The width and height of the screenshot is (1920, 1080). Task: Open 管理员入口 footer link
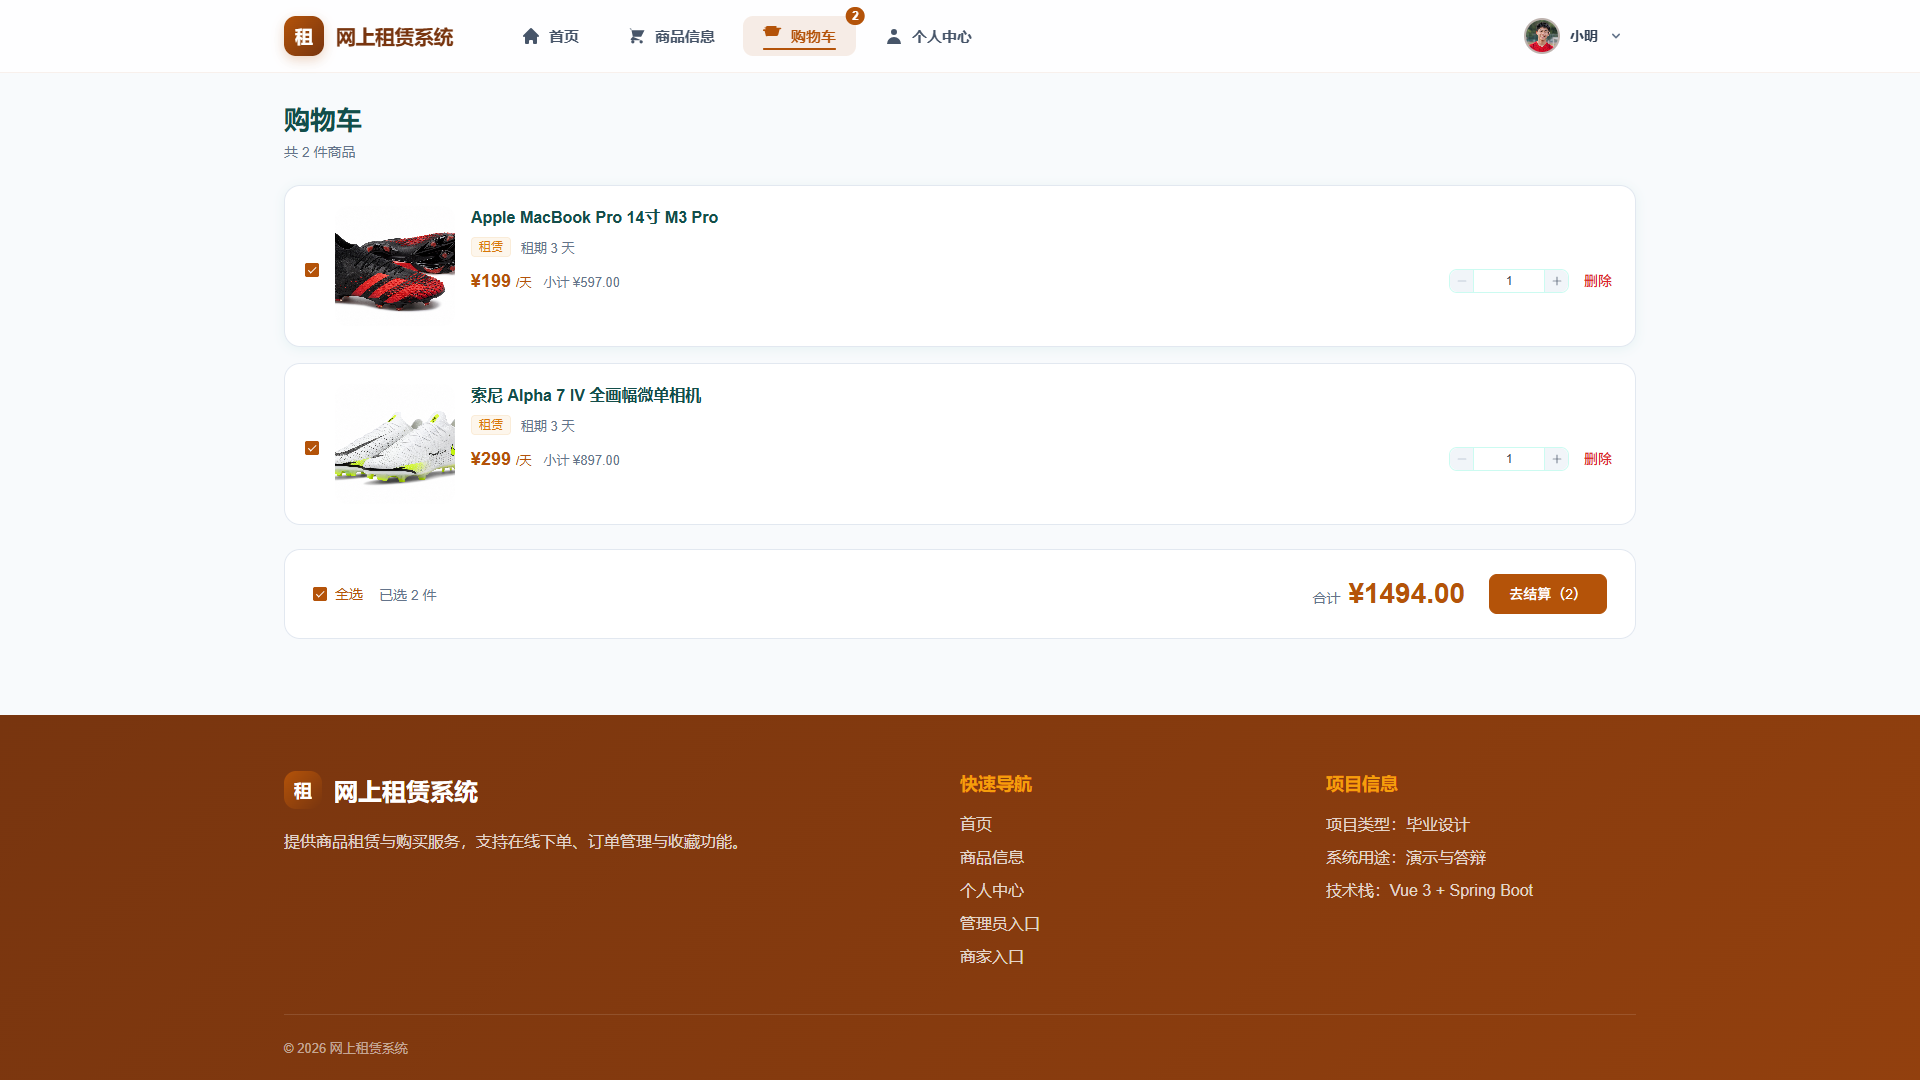pos(1000,924)
